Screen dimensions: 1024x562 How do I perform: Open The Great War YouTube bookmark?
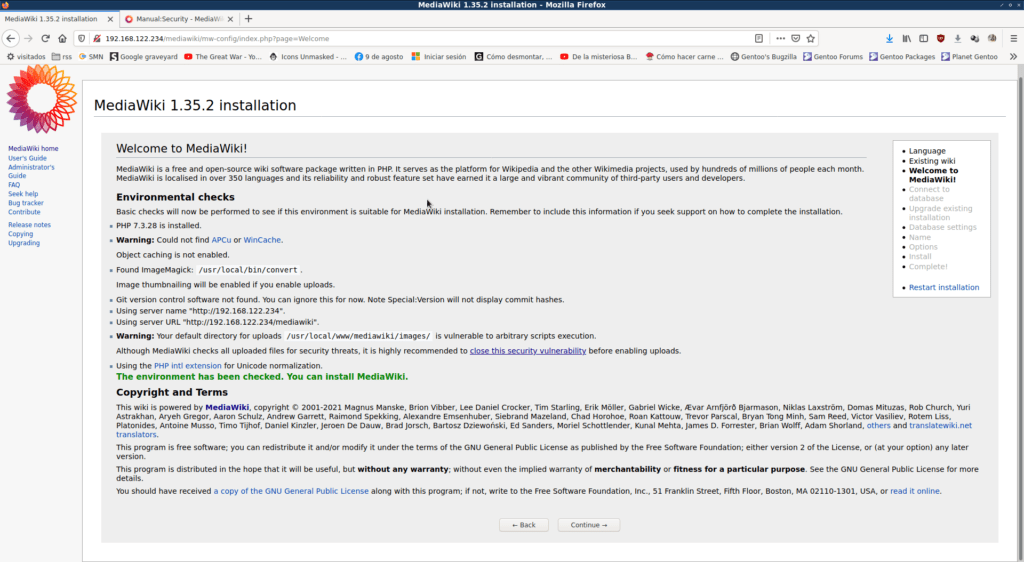[x=223, y=57]
